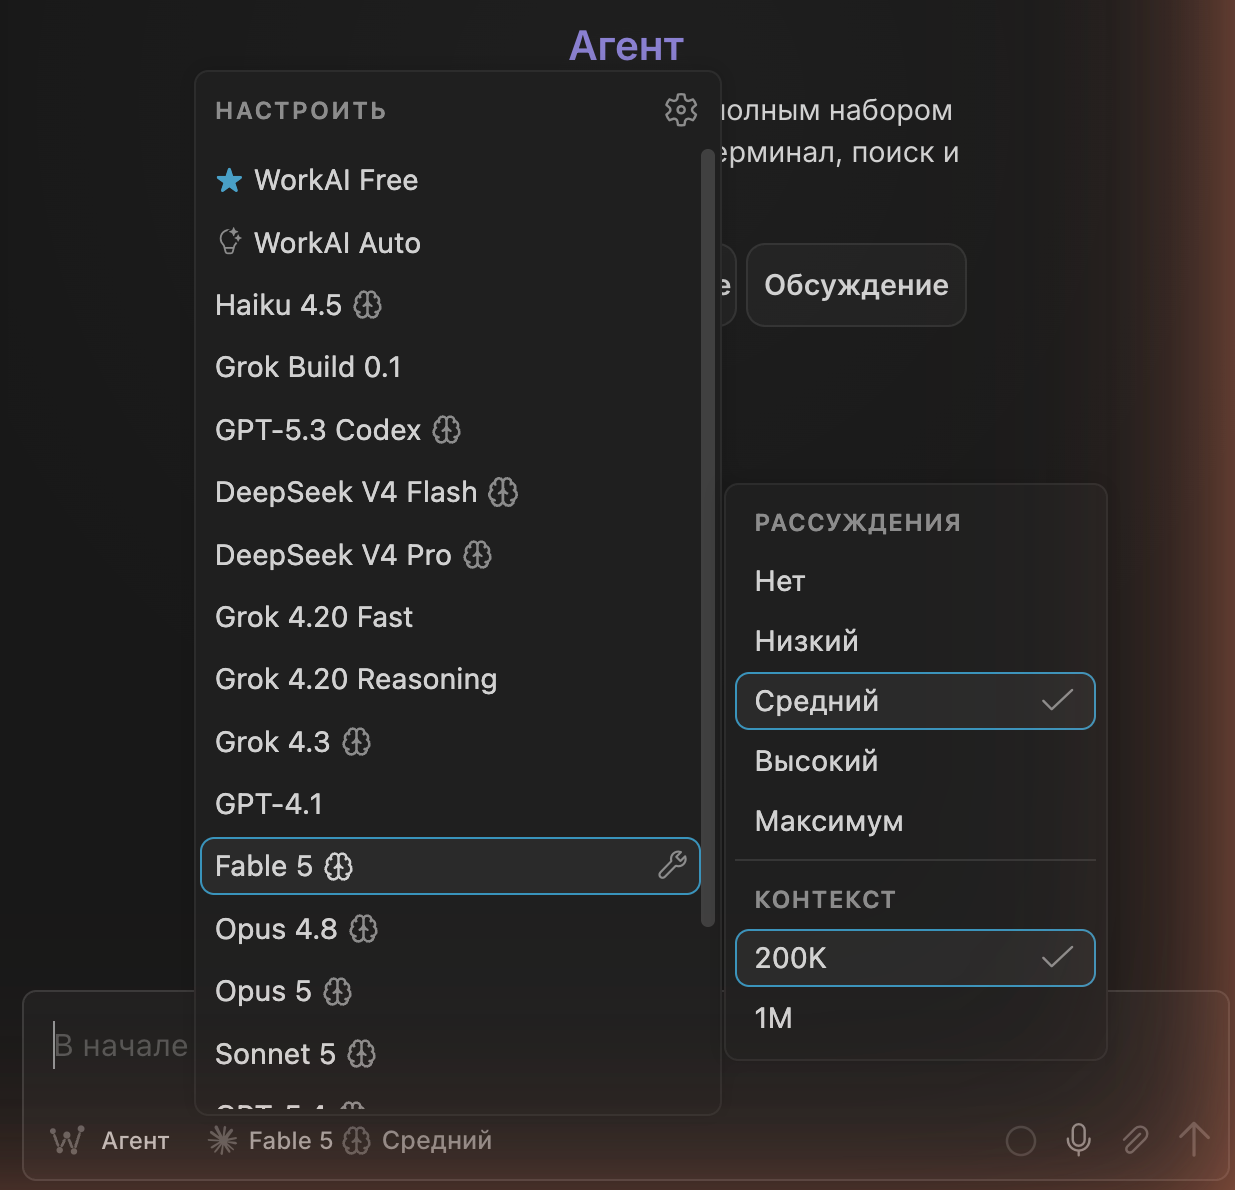Screen dimensions: 1235x1190
Task: Choose Sonnet 5 model
Action: (x=450, y=1054)
